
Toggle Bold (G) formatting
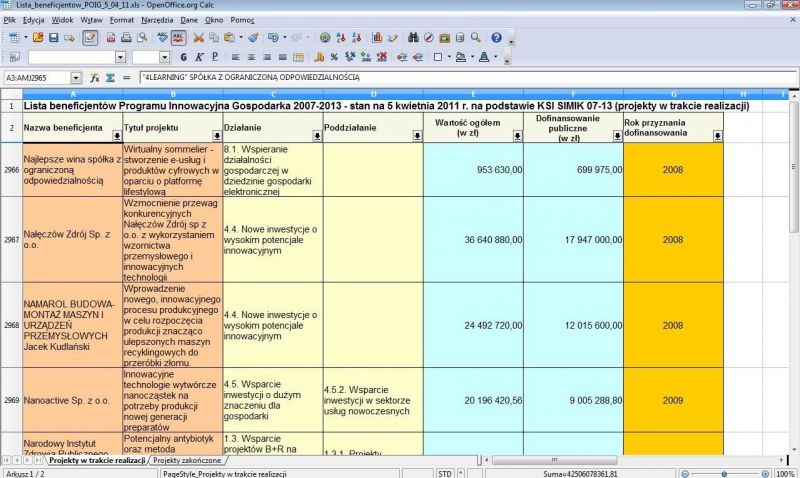183,57
